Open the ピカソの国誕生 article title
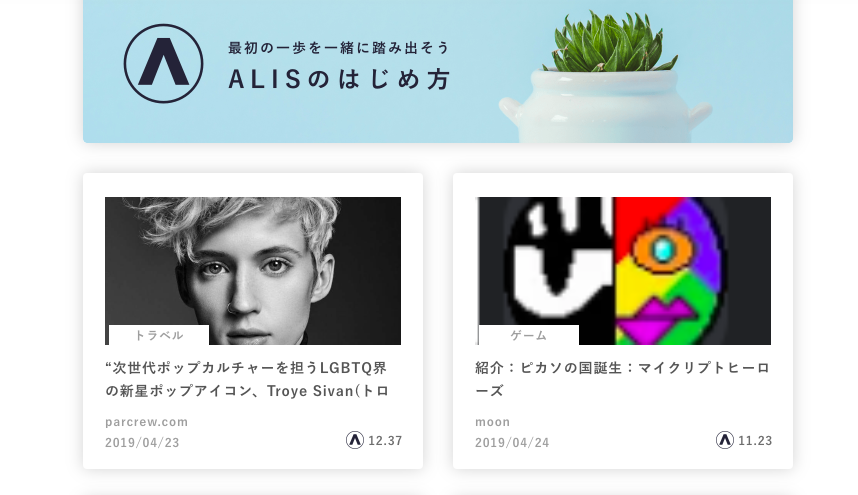This screenshot has height=495, width=858. [x=623, y=379]
